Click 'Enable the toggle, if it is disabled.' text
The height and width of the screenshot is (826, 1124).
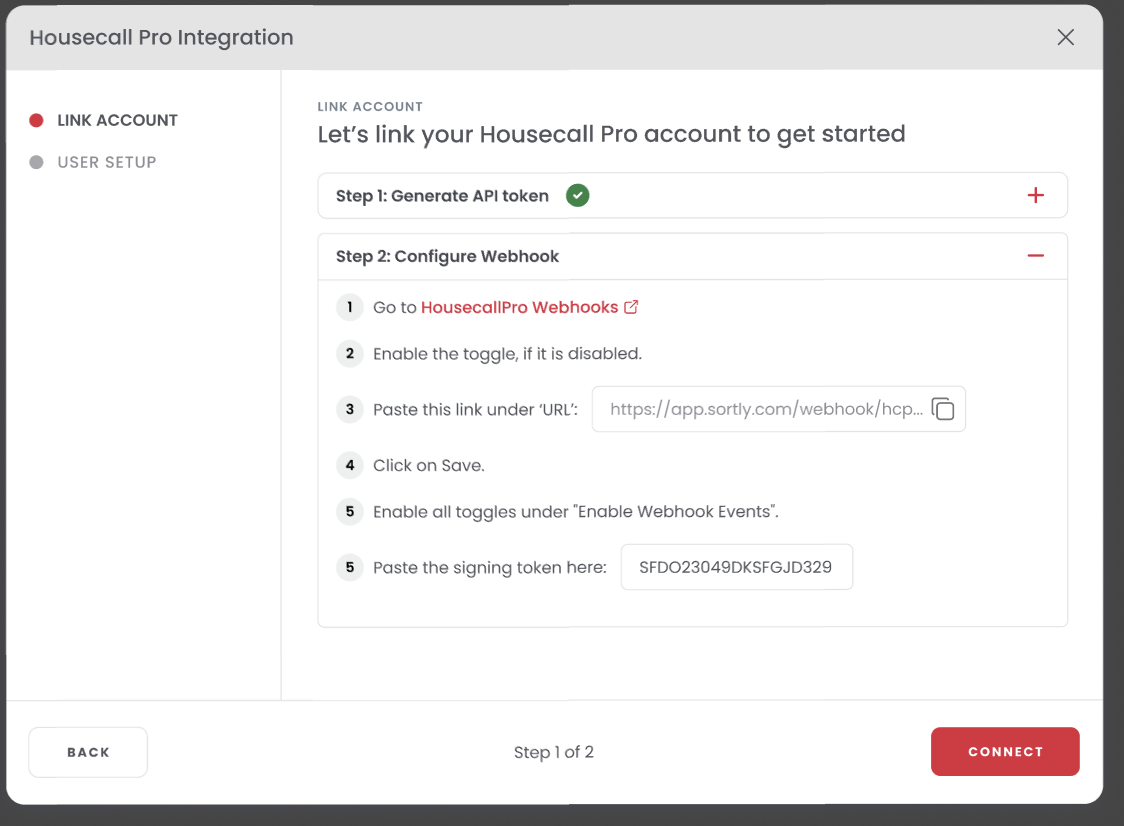click(x=508, y=353)
